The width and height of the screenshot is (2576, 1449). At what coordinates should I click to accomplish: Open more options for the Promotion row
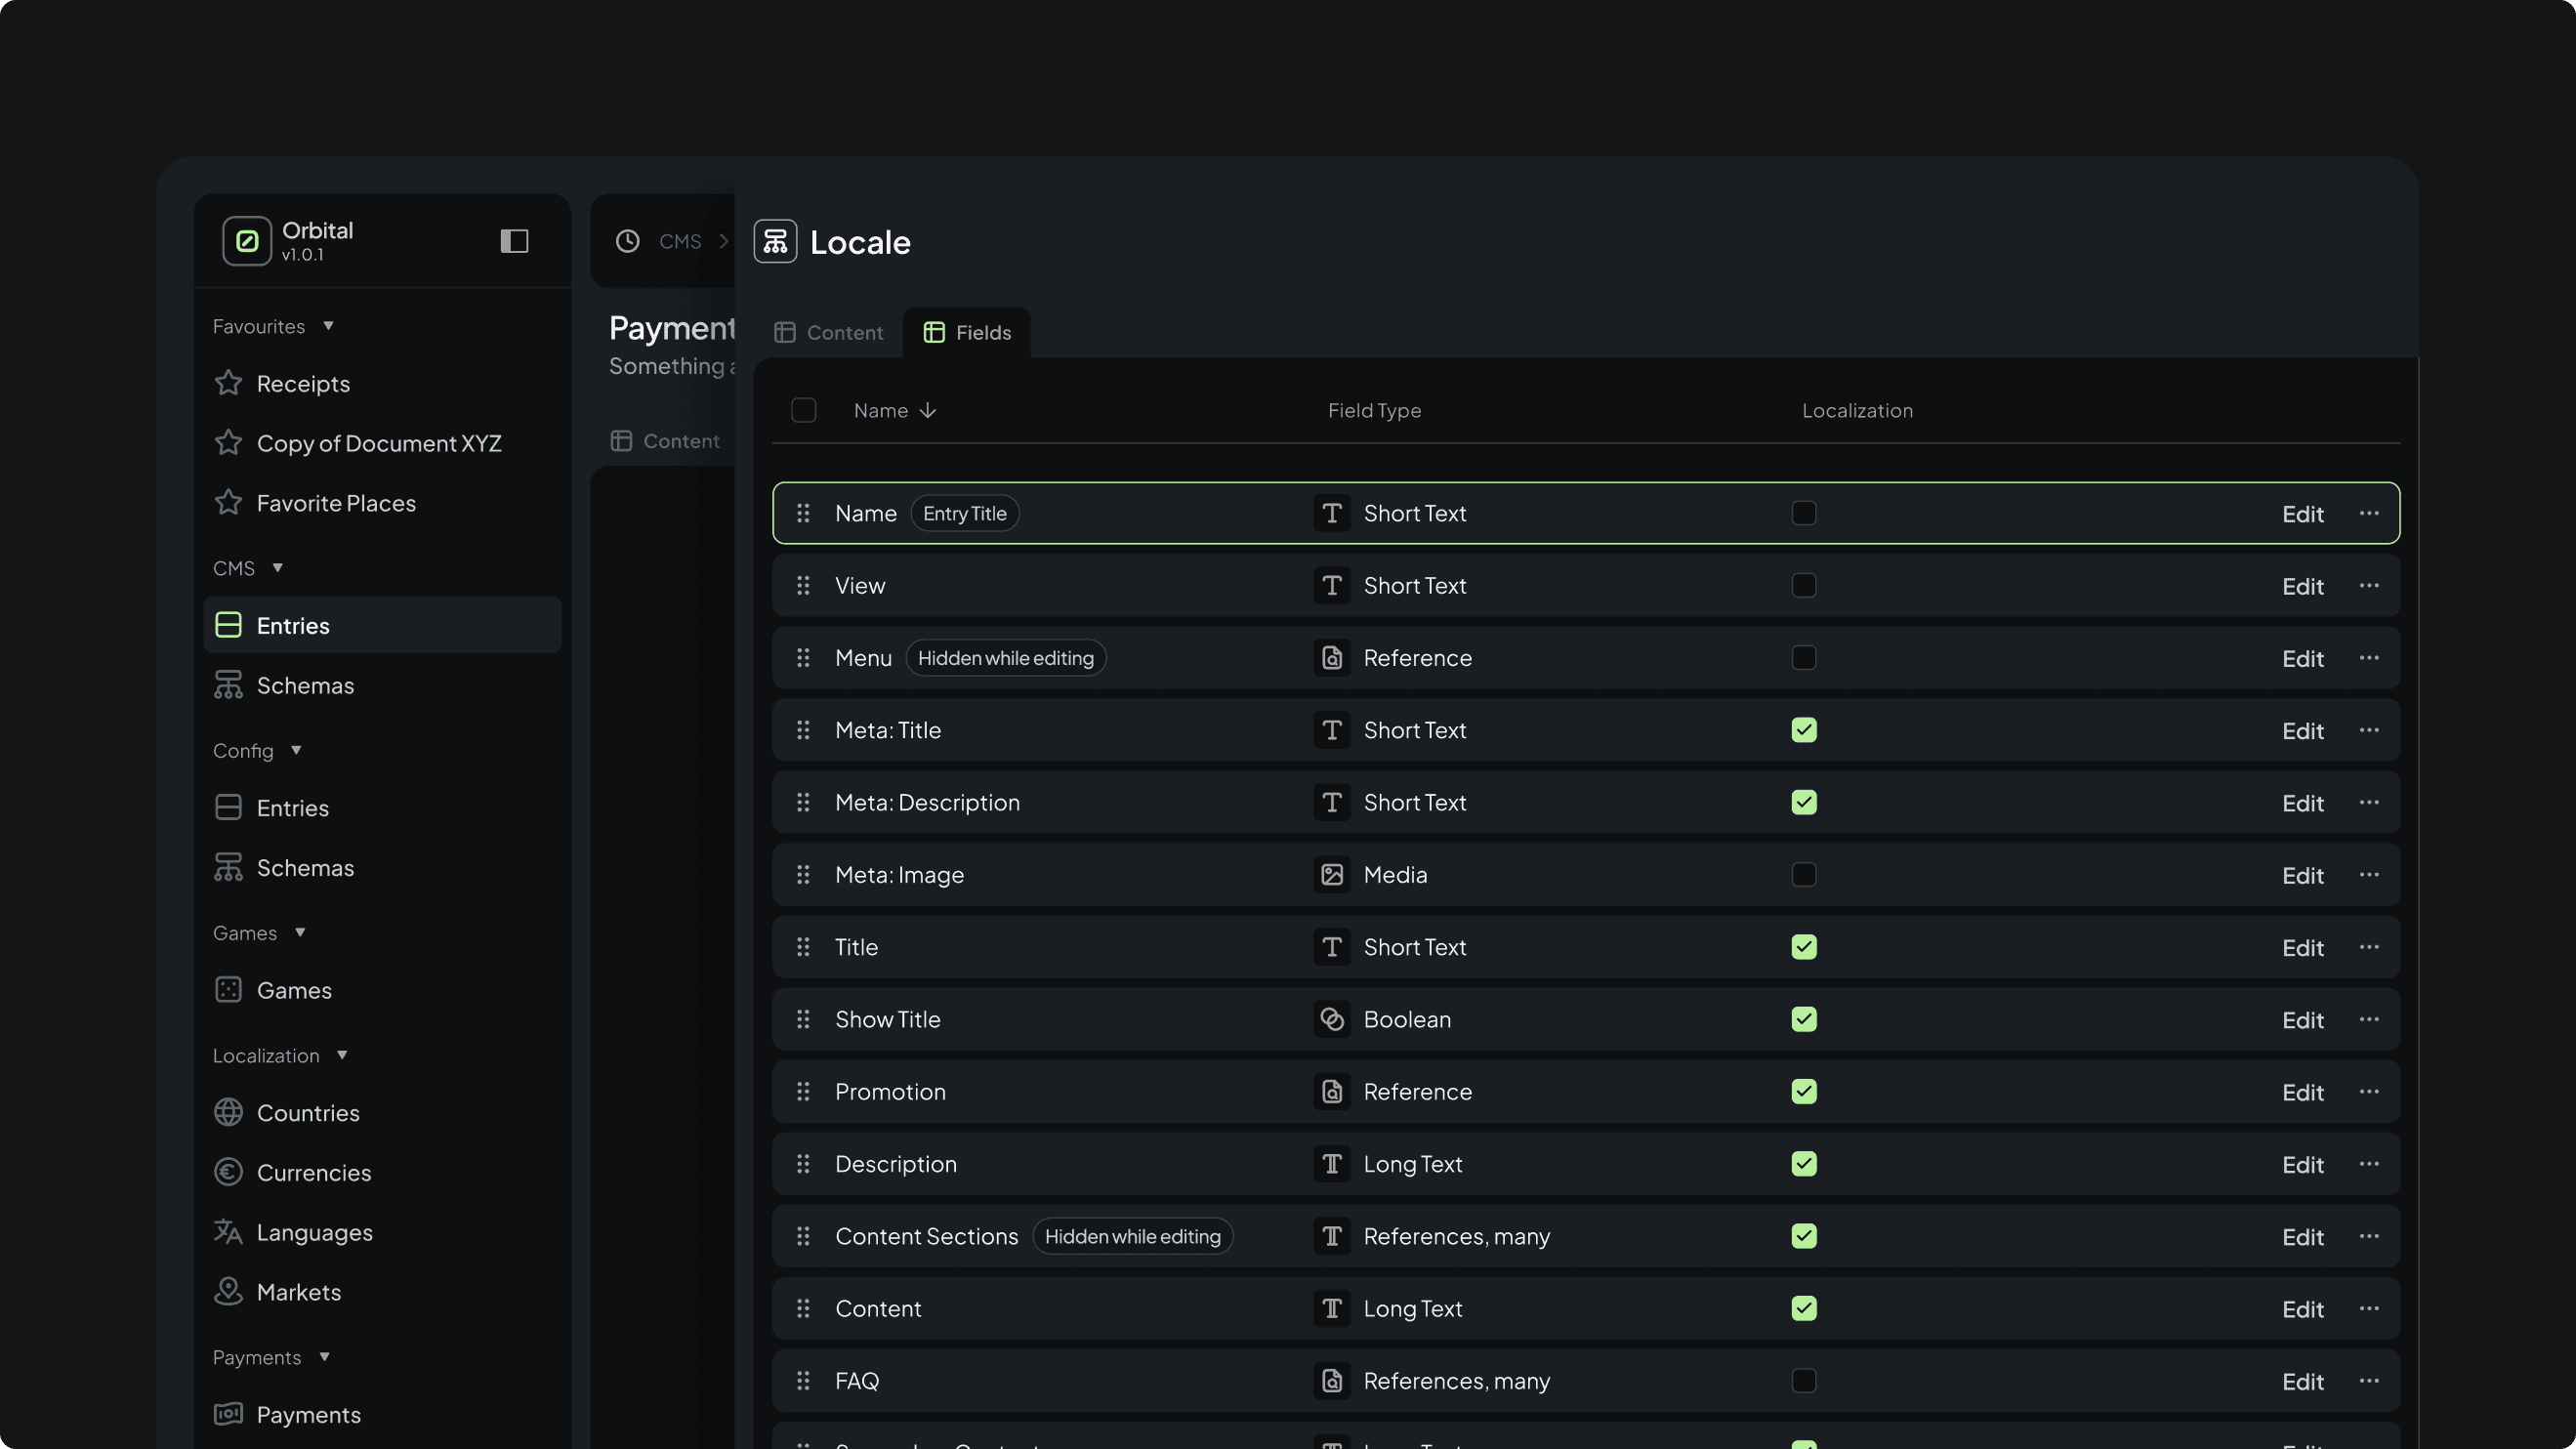coord(2368,1091)
